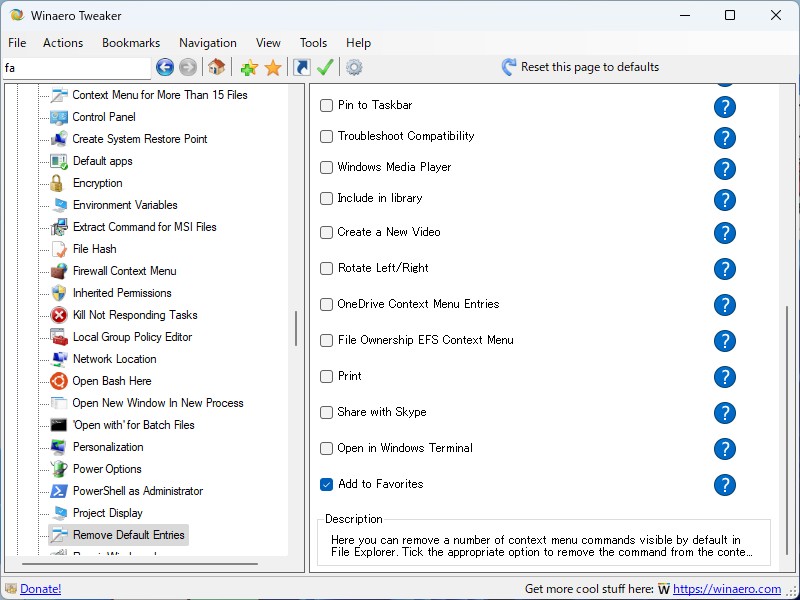Open settings with the gear icon
The width and height of the screenshot is (800, 600).
(354, 67)
